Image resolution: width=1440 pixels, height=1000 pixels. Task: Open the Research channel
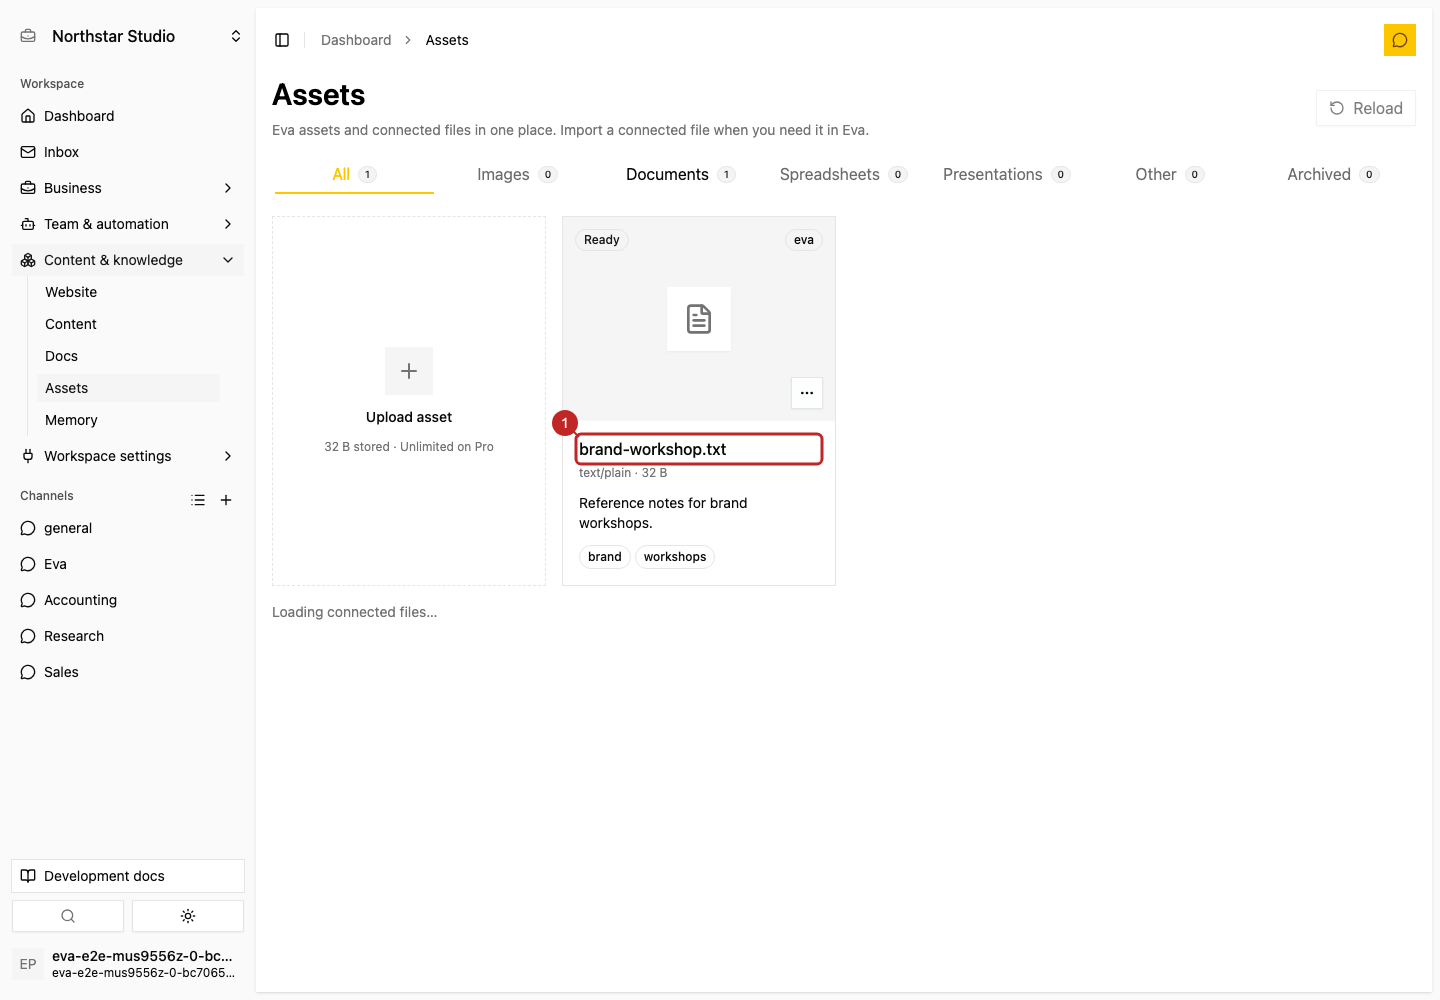pos(128,636)
